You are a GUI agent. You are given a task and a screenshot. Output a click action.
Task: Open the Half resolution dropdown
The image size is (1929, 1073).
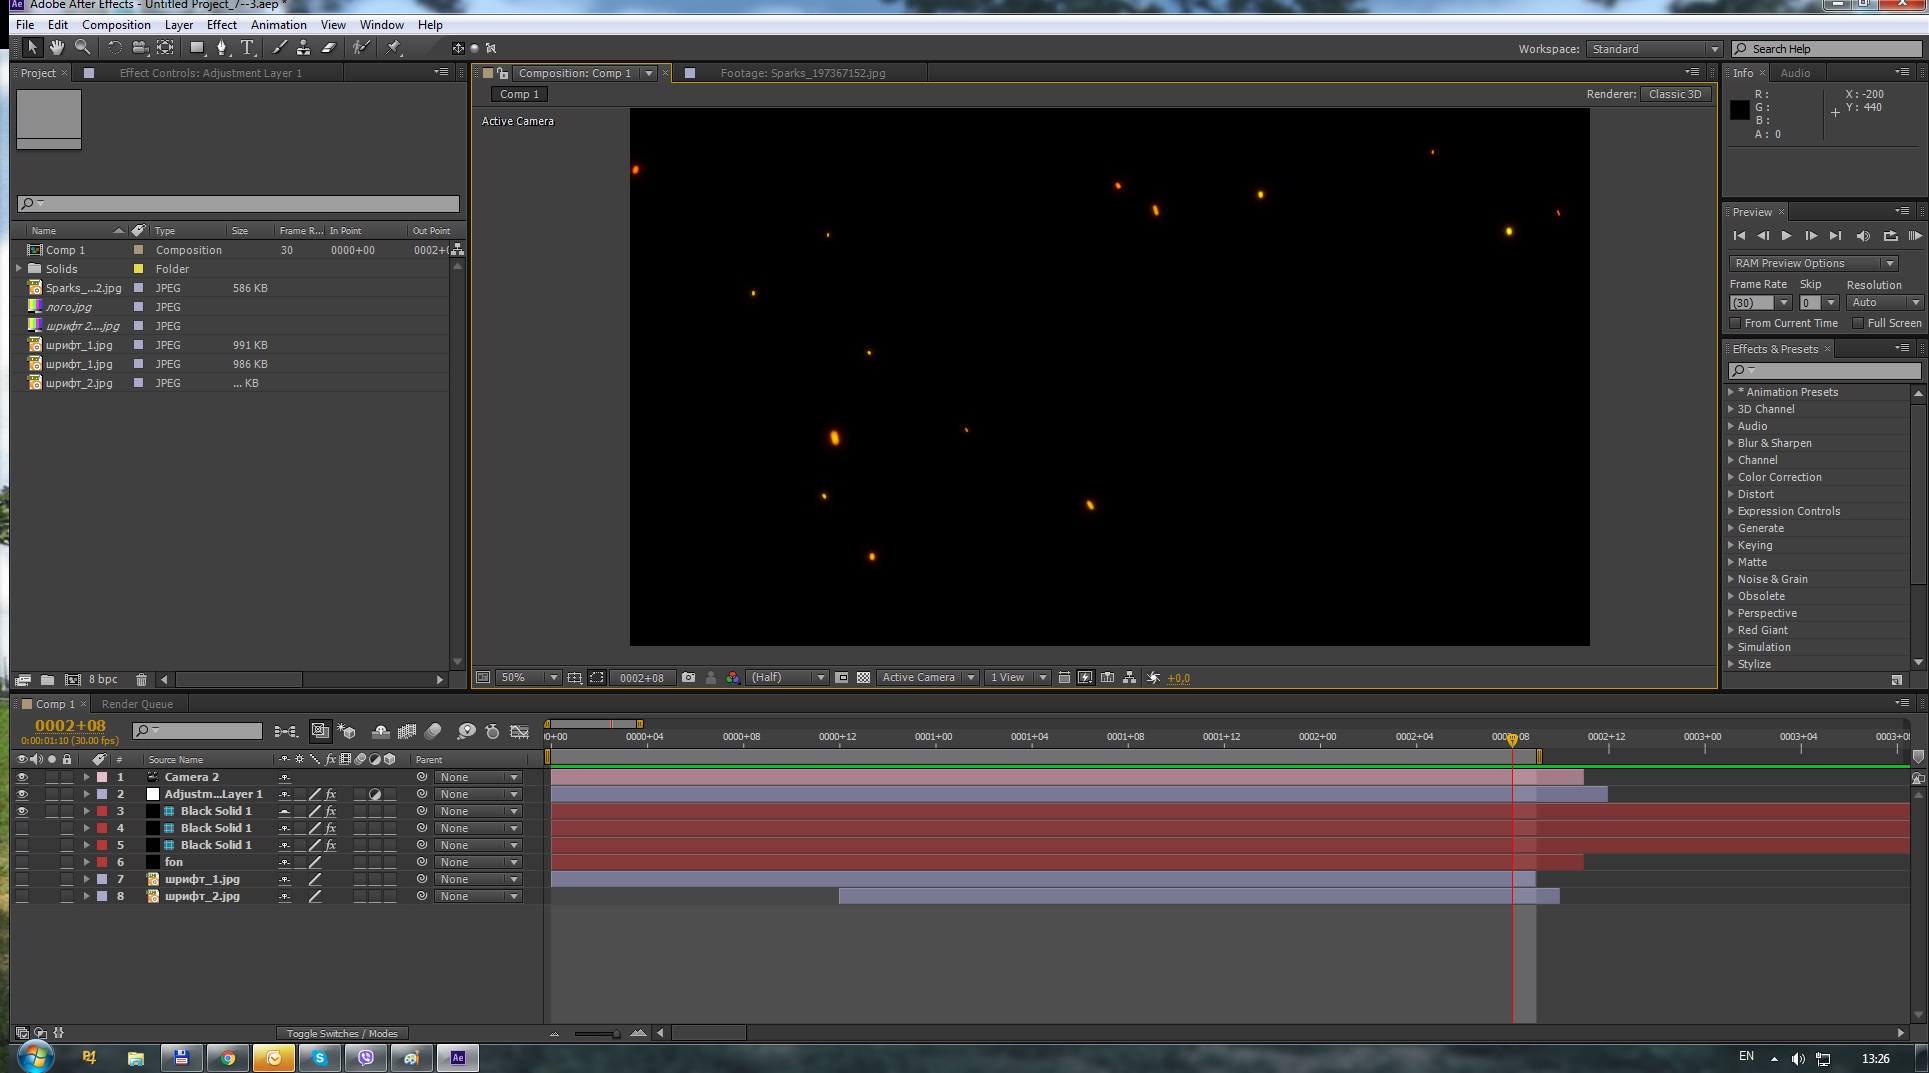787,677
